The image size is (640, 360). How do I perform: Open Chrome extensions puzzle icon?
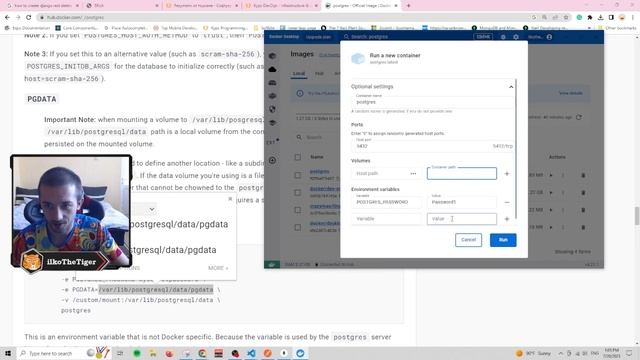590,17
